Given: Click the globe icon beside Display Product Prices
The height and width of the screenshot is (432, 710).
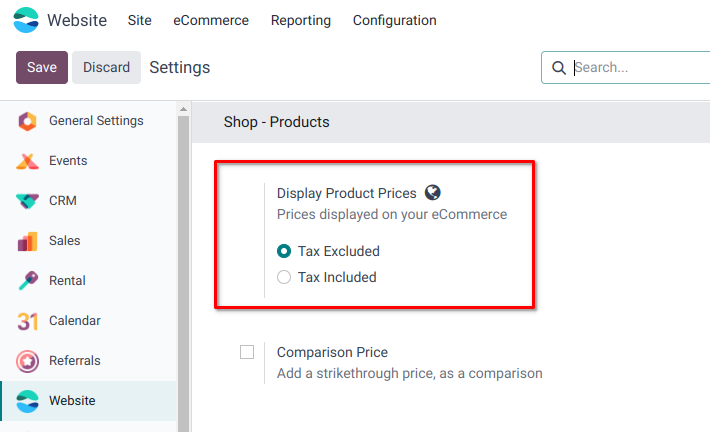Looking at the screenshot, I should pos(433,193).
